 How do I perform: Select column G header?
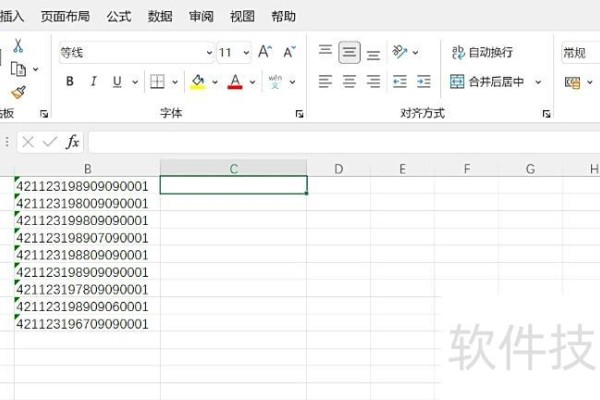[x=530, y=168]
